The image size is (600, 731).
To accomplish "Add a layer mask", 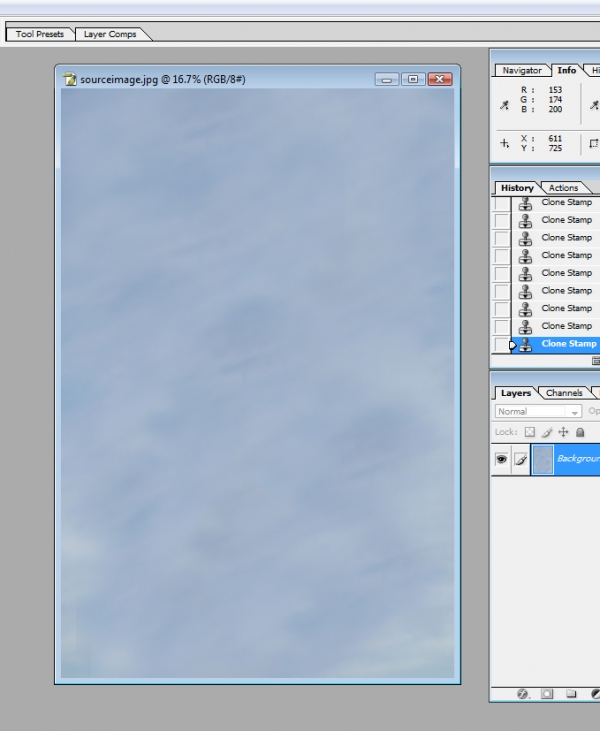I will 547,694.
